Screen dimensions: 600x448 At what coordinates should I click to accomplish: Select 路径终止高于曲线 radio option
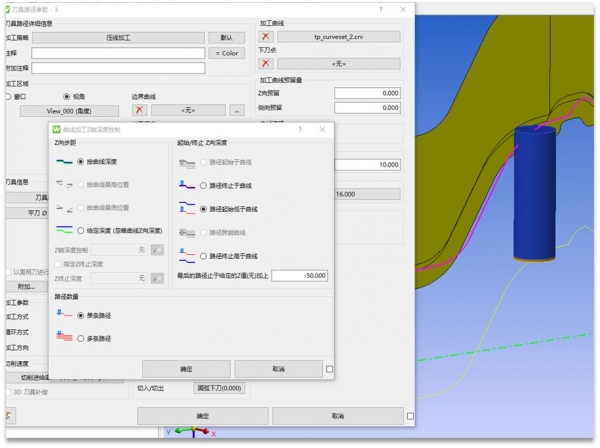203,255
